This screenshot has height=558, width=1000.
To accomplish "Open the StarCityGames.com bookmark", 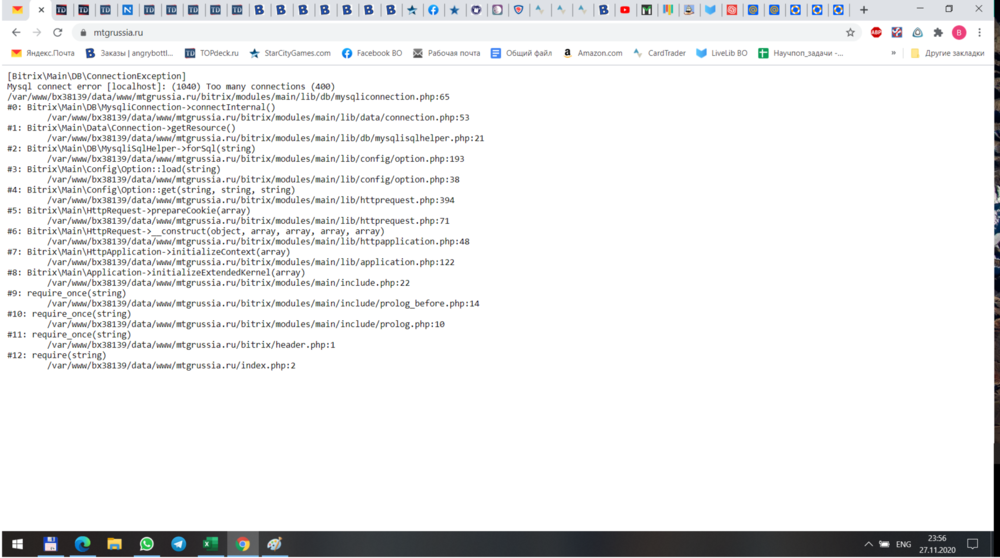I will (290, 53).
